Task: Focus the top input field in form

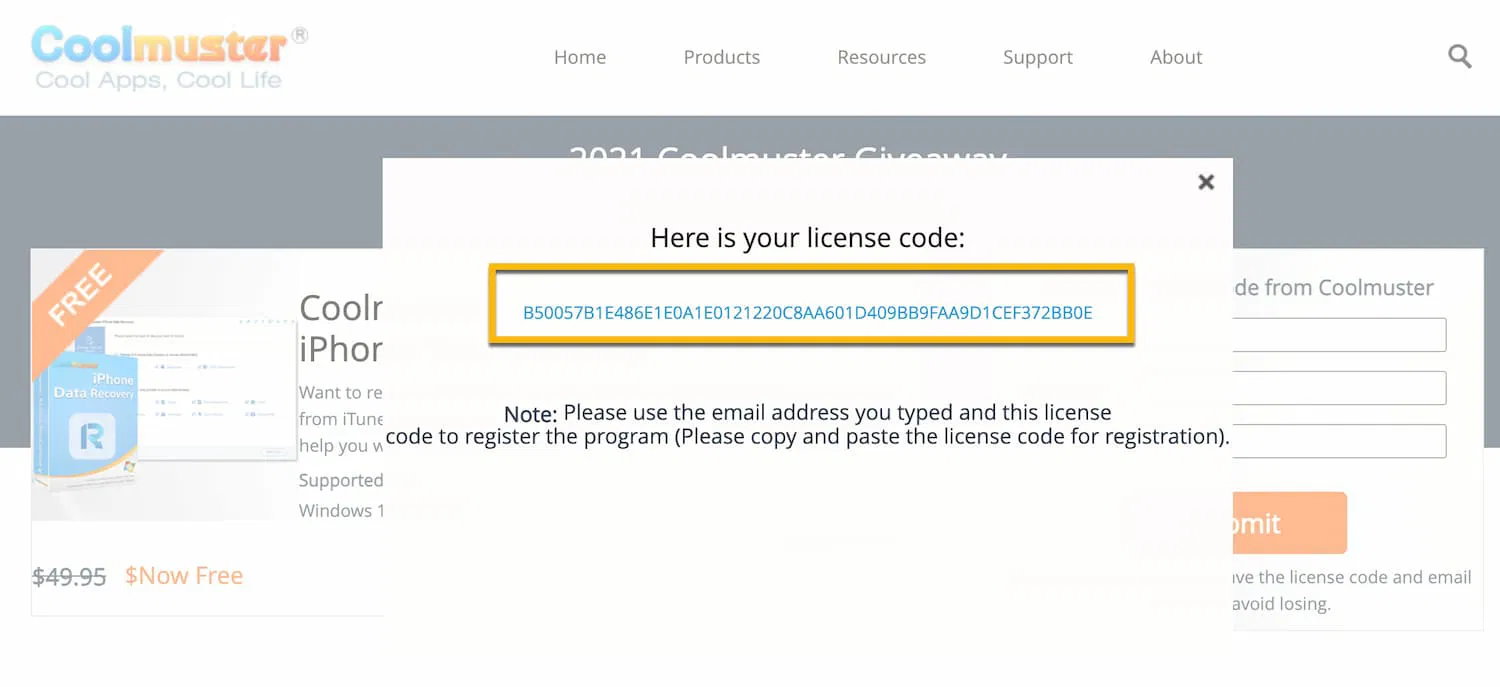Action: [x=1339, y=335]
